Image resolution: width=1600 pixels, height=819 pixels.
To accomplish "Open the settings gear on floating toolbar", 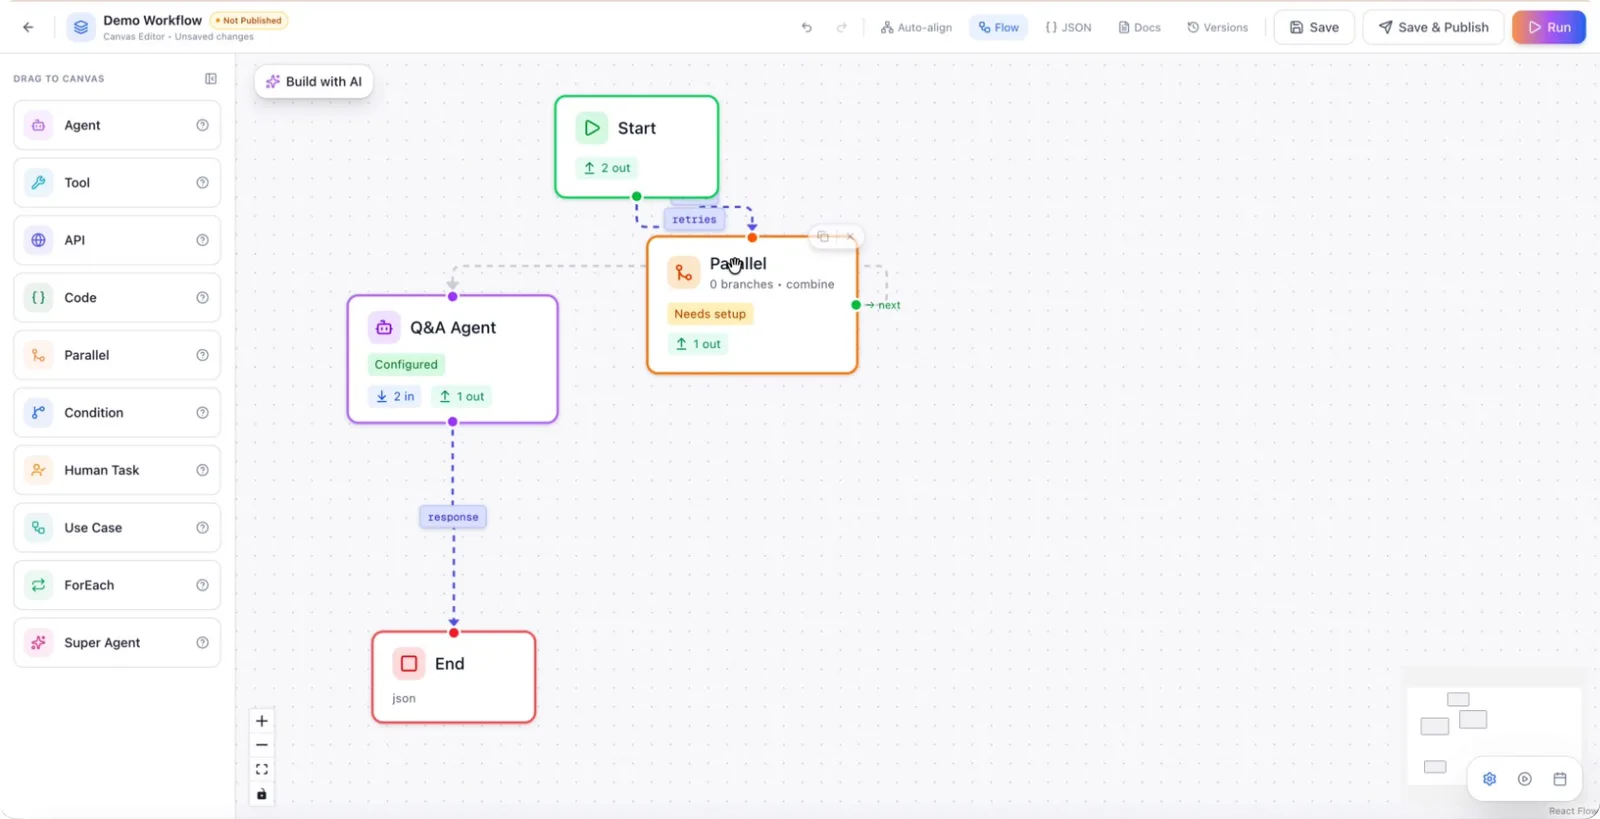I will (x=1490, y=779).
